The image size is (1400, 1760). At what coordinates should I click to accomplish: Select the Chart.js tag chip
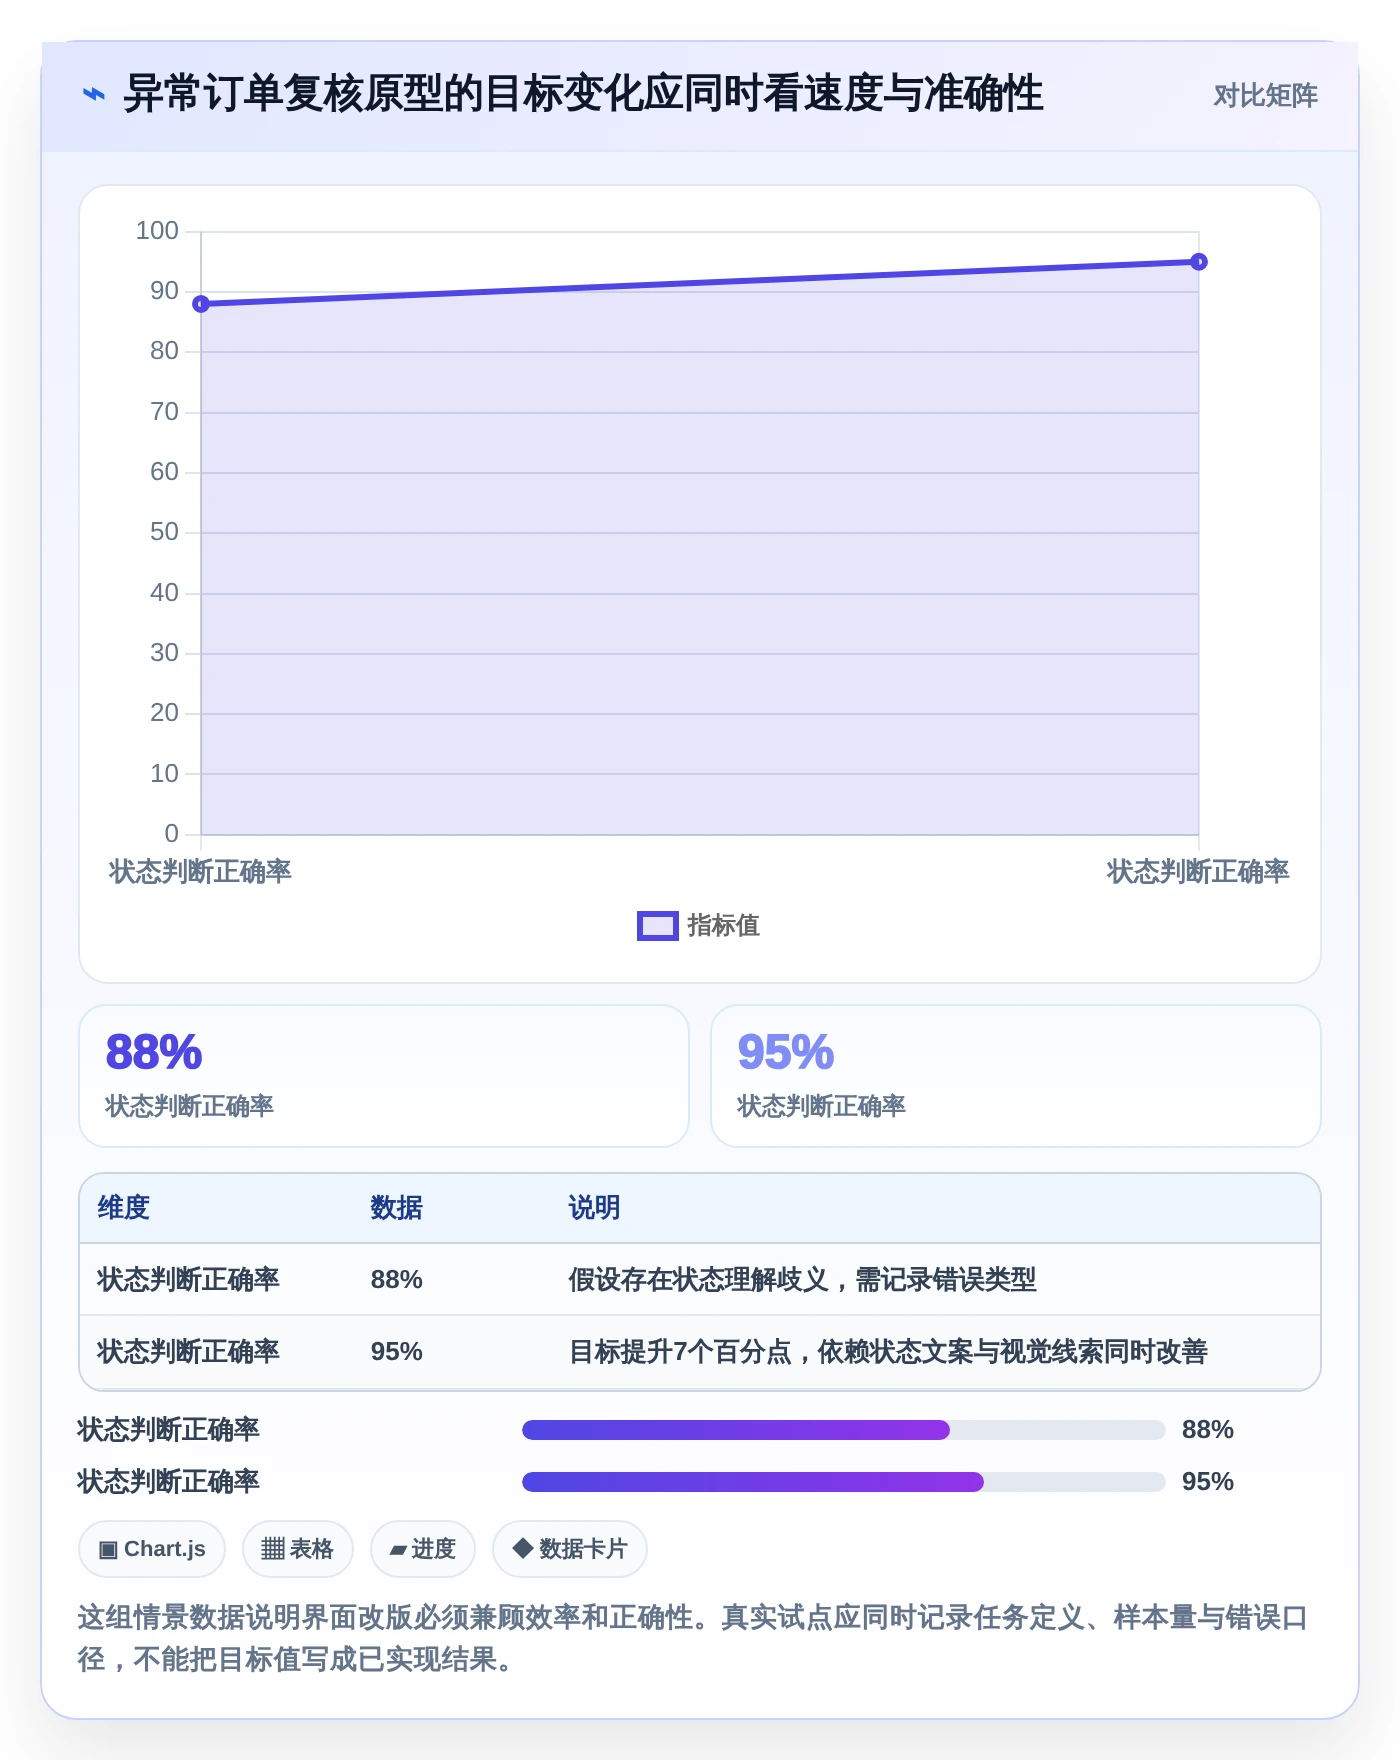tap(152, 1549)
